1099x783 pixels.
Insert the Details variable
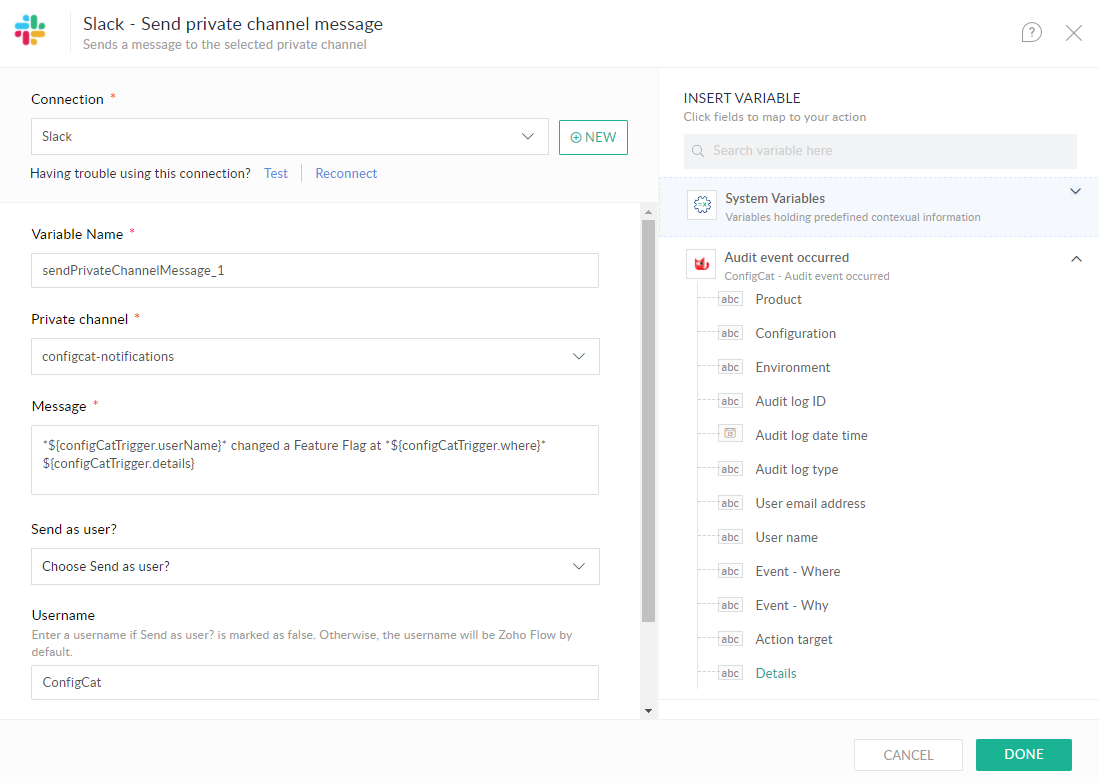pos(776,673)
